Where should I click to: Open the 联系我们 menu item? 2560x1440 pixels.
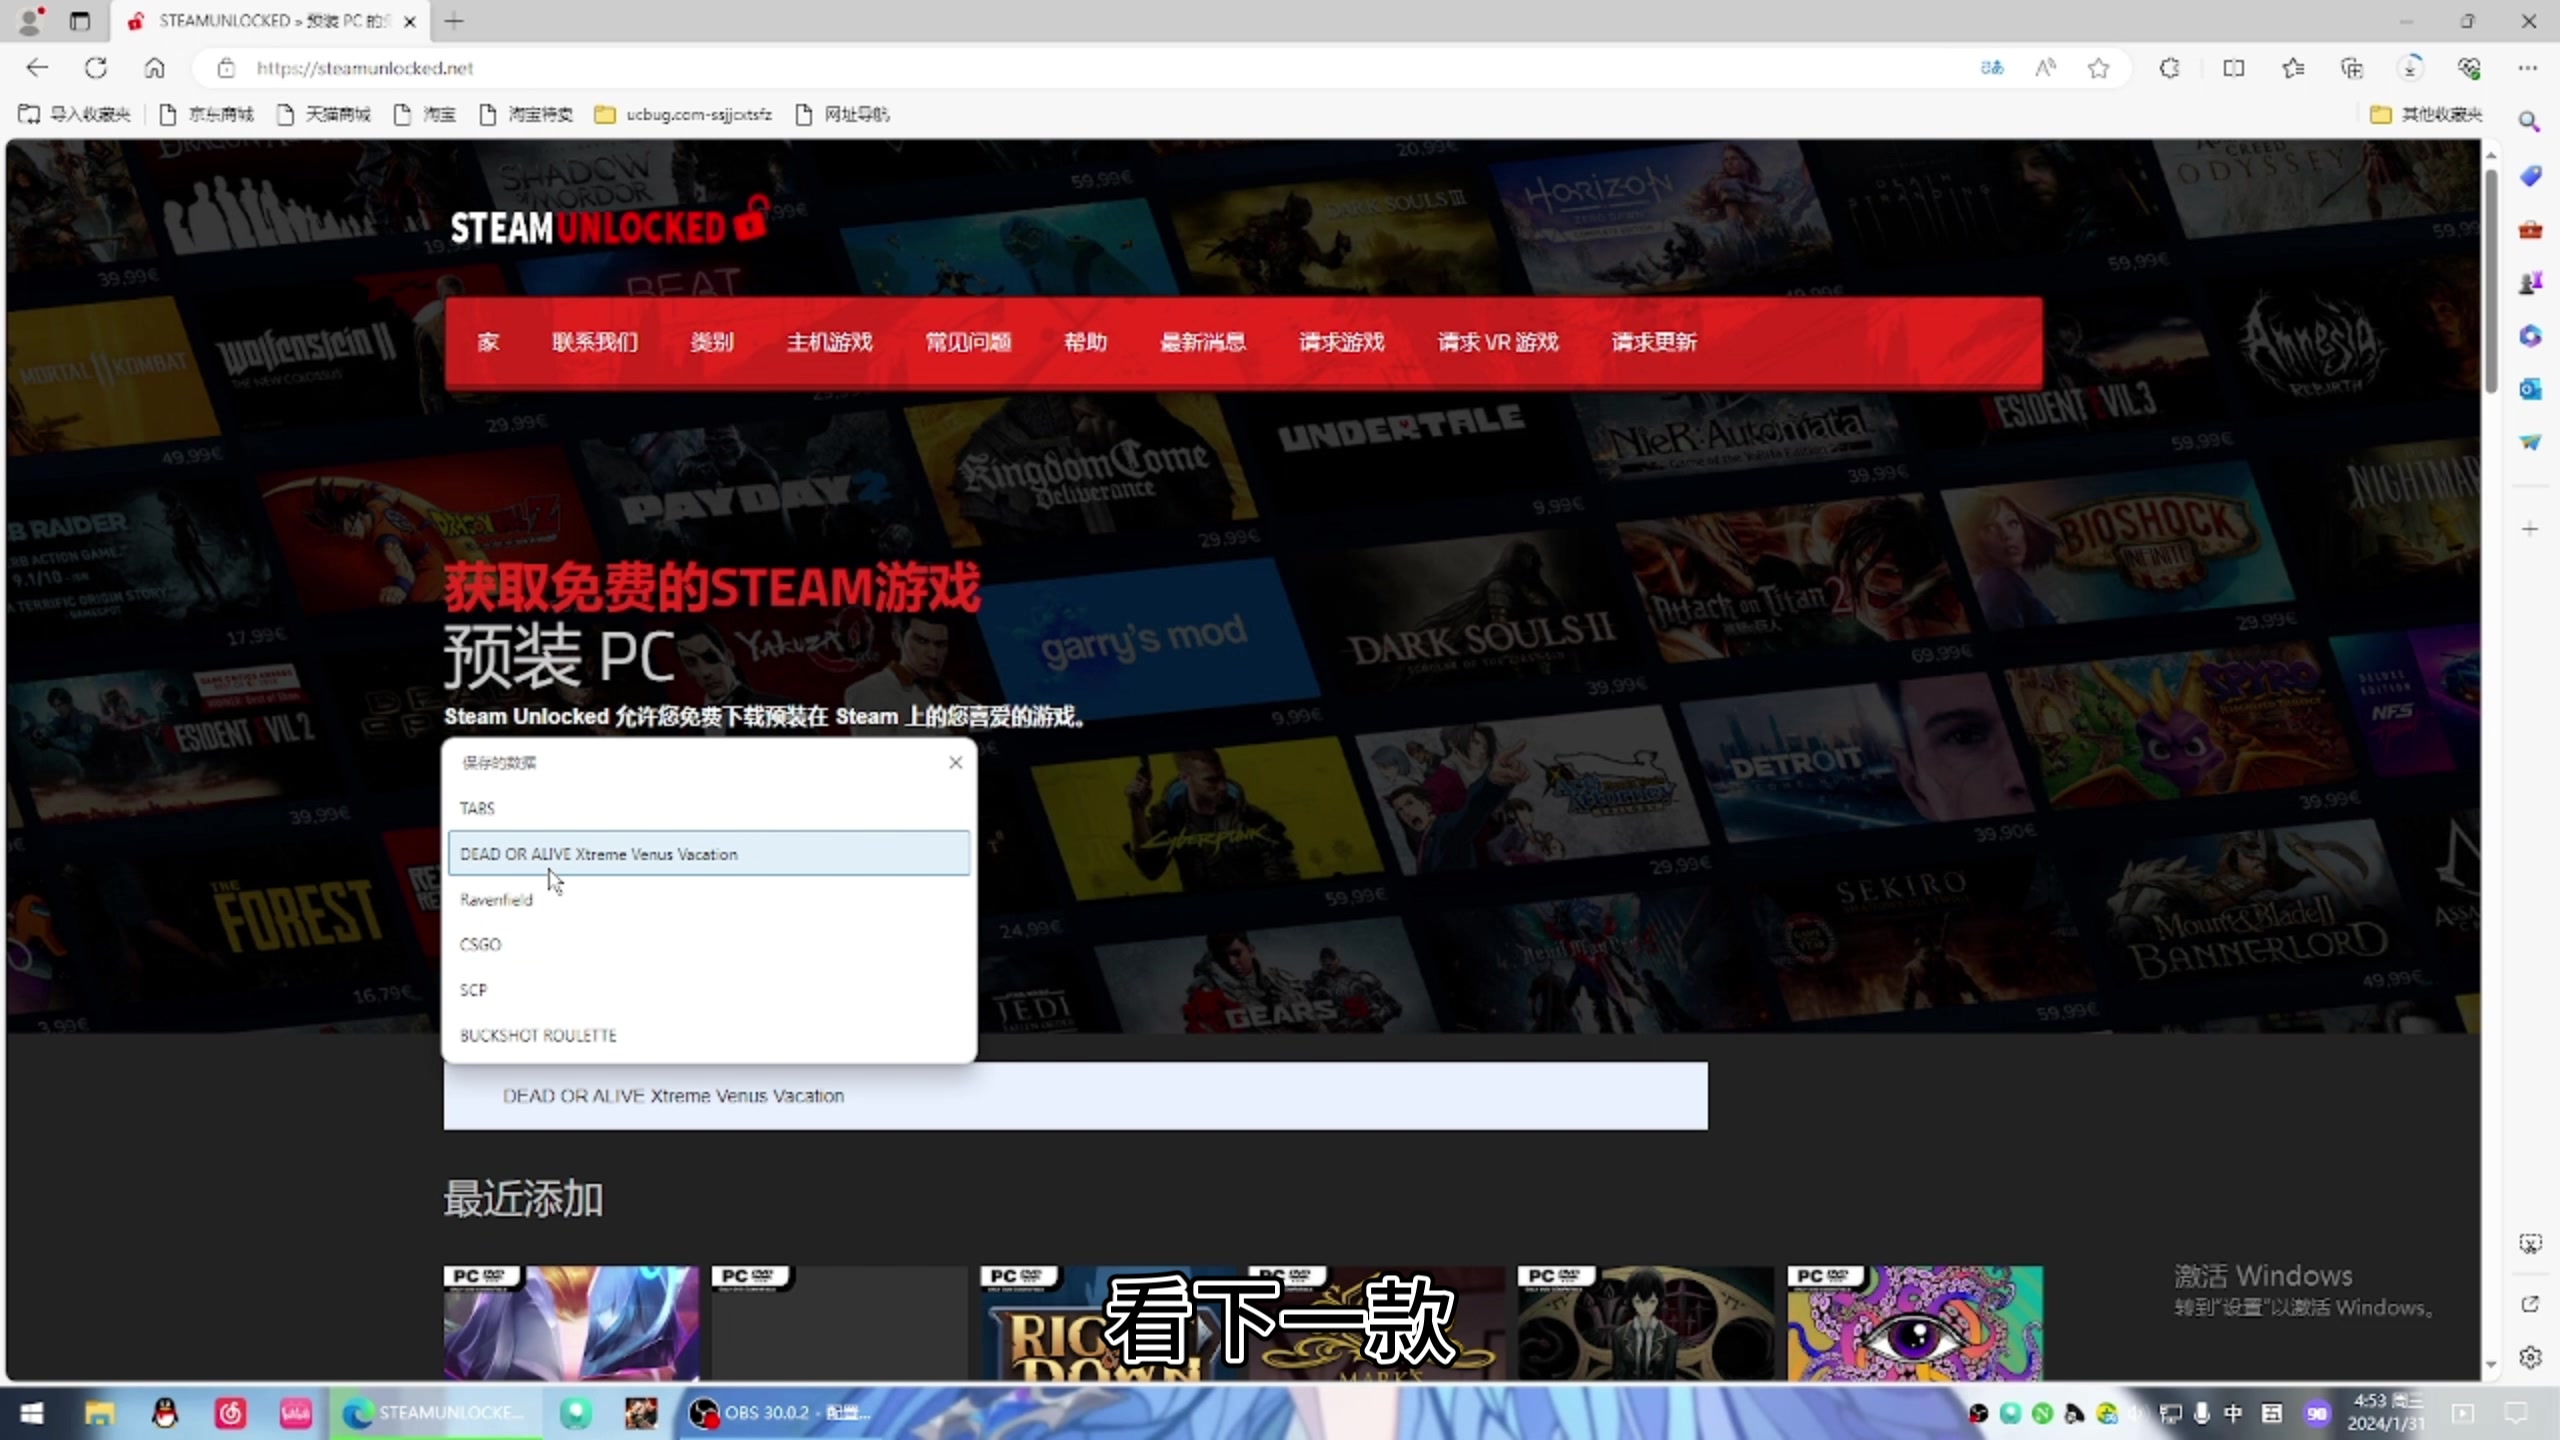click(595, 343)
